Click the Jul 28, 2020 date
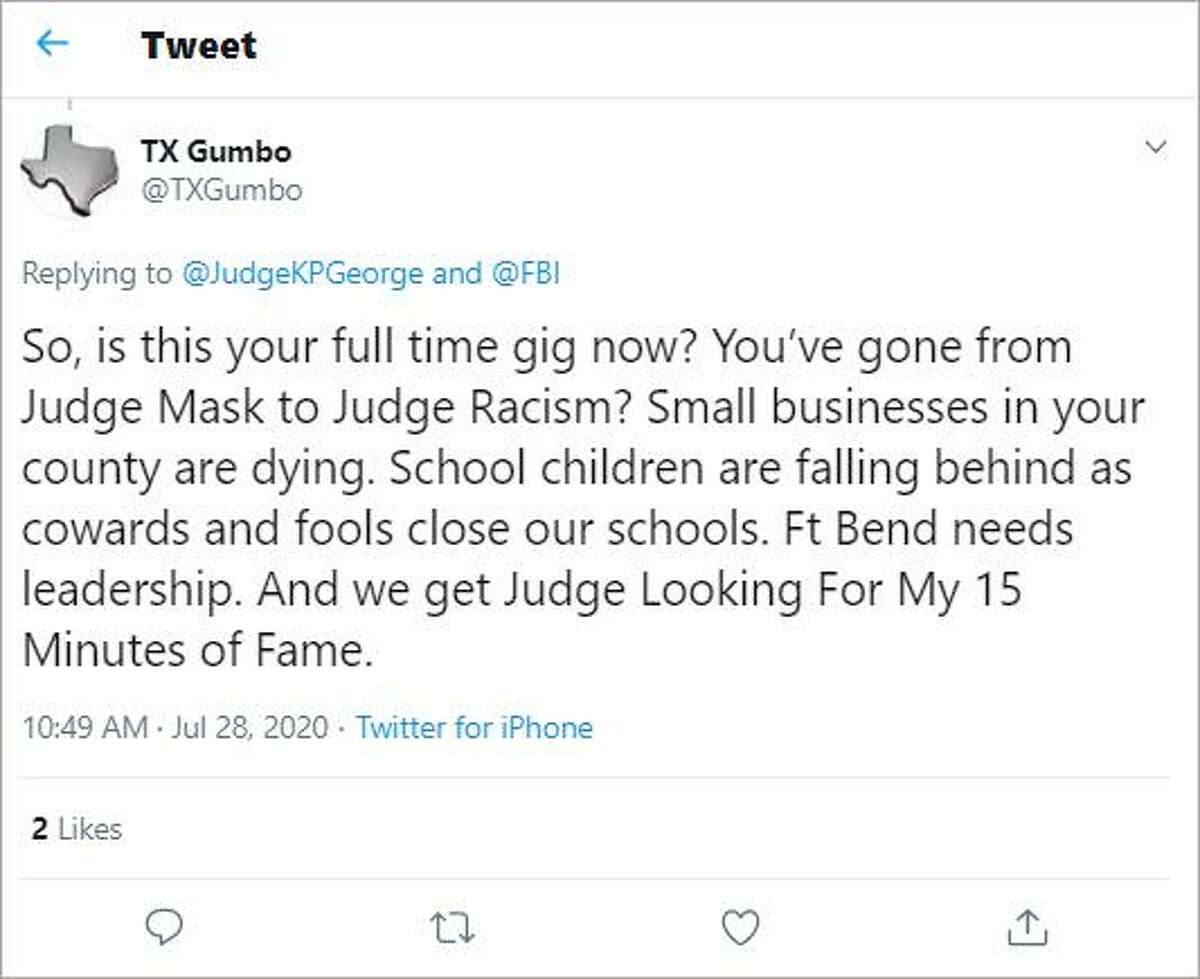Screen dimensions: 1200x979 click(249, 727)
